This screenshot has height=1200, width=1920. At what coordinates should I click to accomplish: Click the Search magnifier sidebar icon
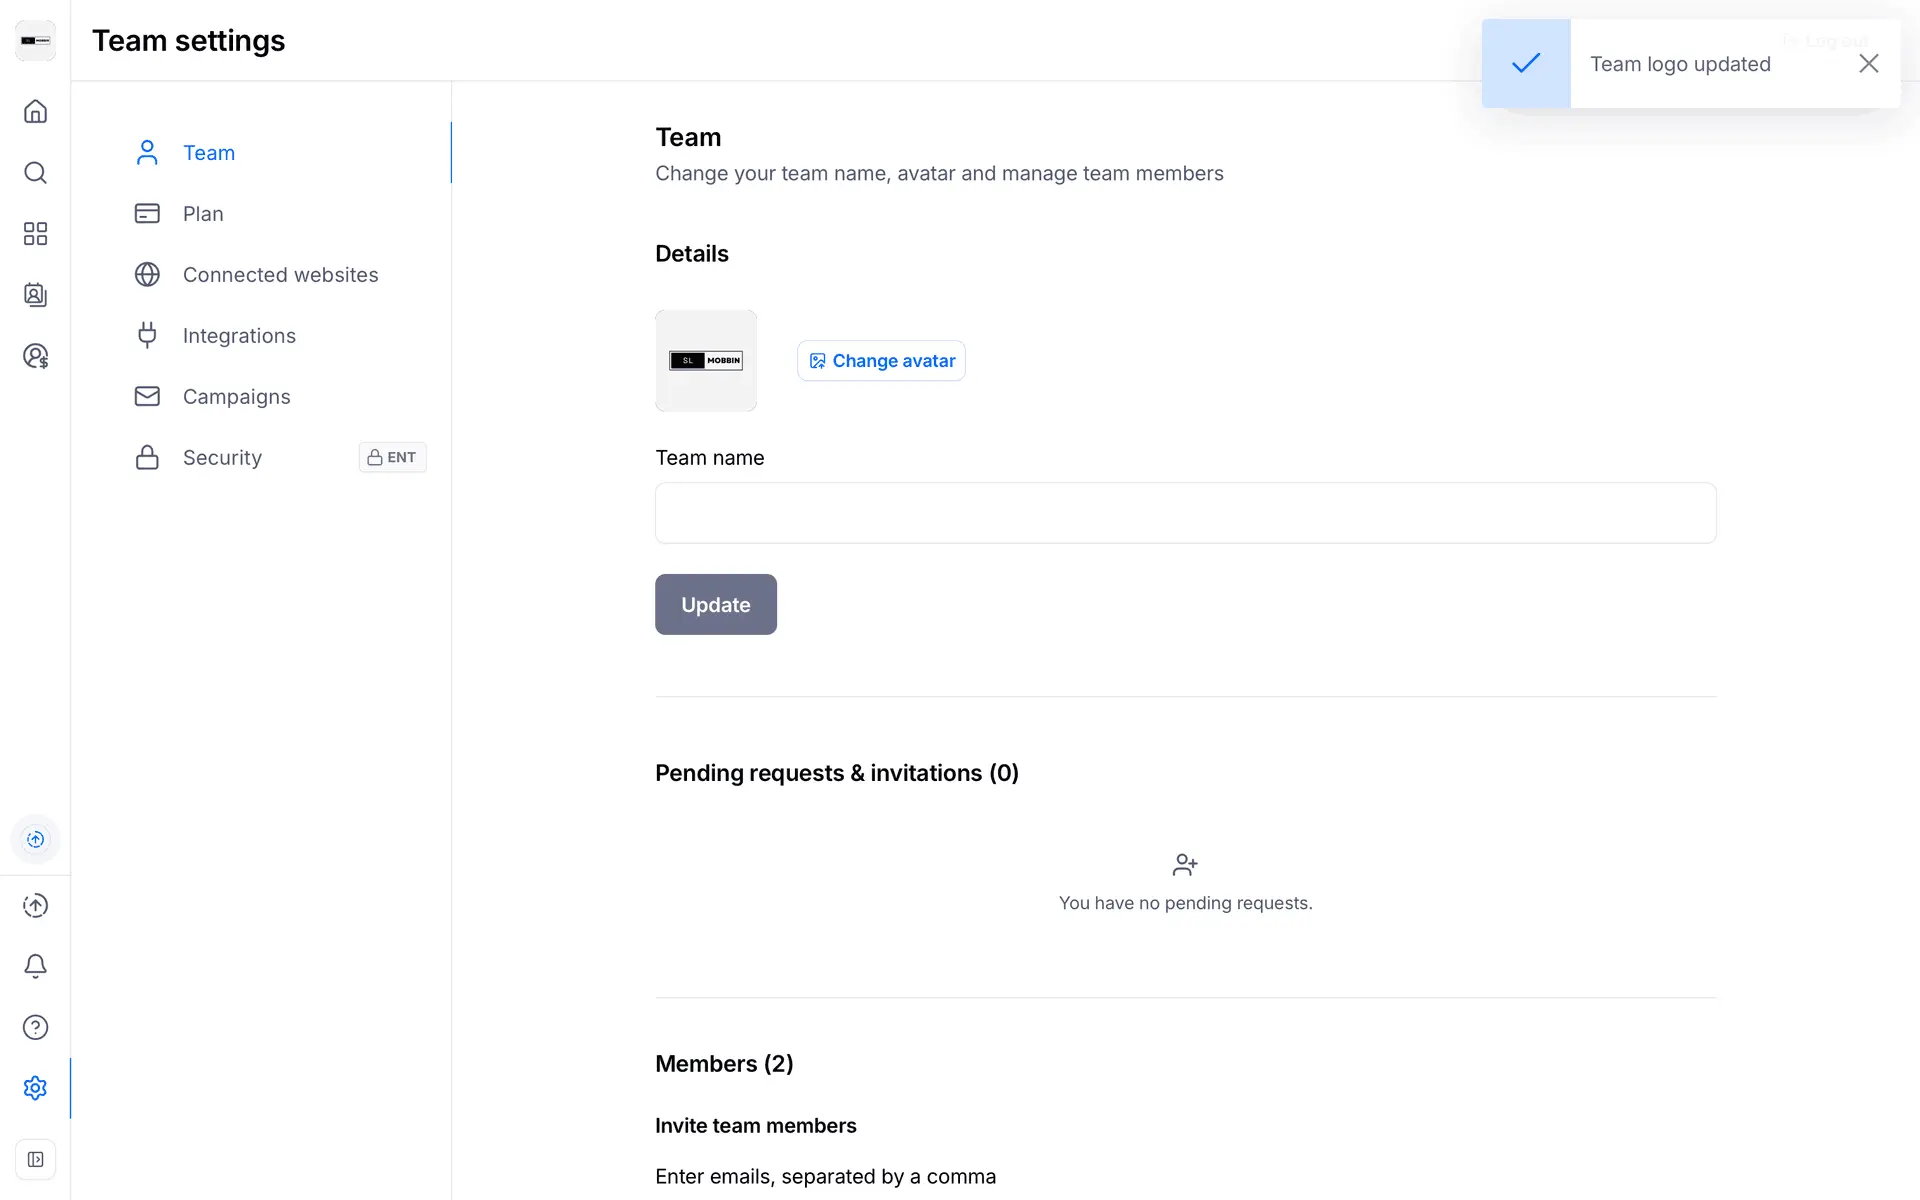pos(35,173)
